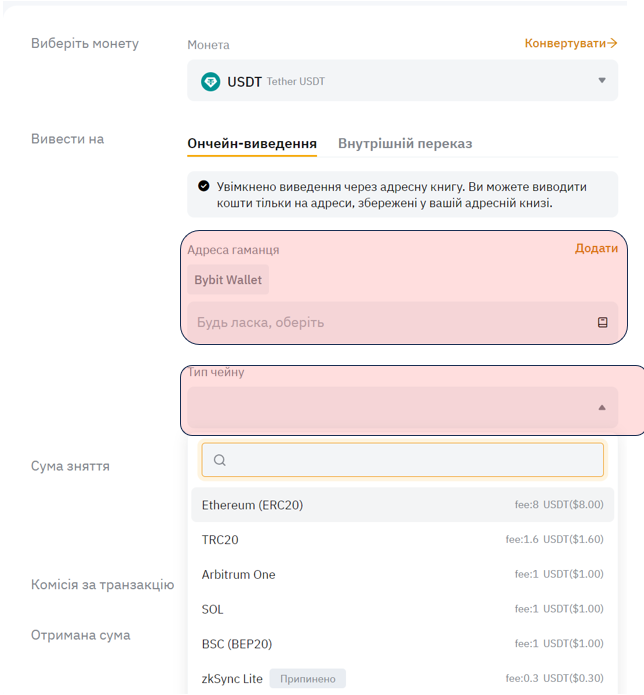Click the Tether USDT coin icon
The height and width of the screenshot is (695, 644).
pyautogui.click(x=210, y=81)
